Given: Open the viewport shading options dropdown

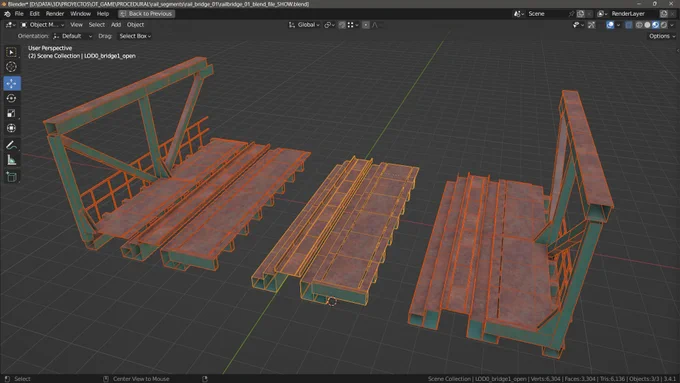Looking at the screenshot, I should coord(672,25).
